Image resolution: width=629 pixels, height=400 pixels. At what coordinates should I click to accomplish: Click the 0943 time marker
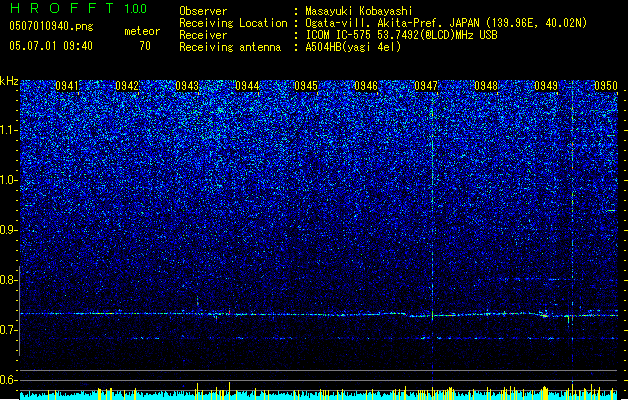187,86
